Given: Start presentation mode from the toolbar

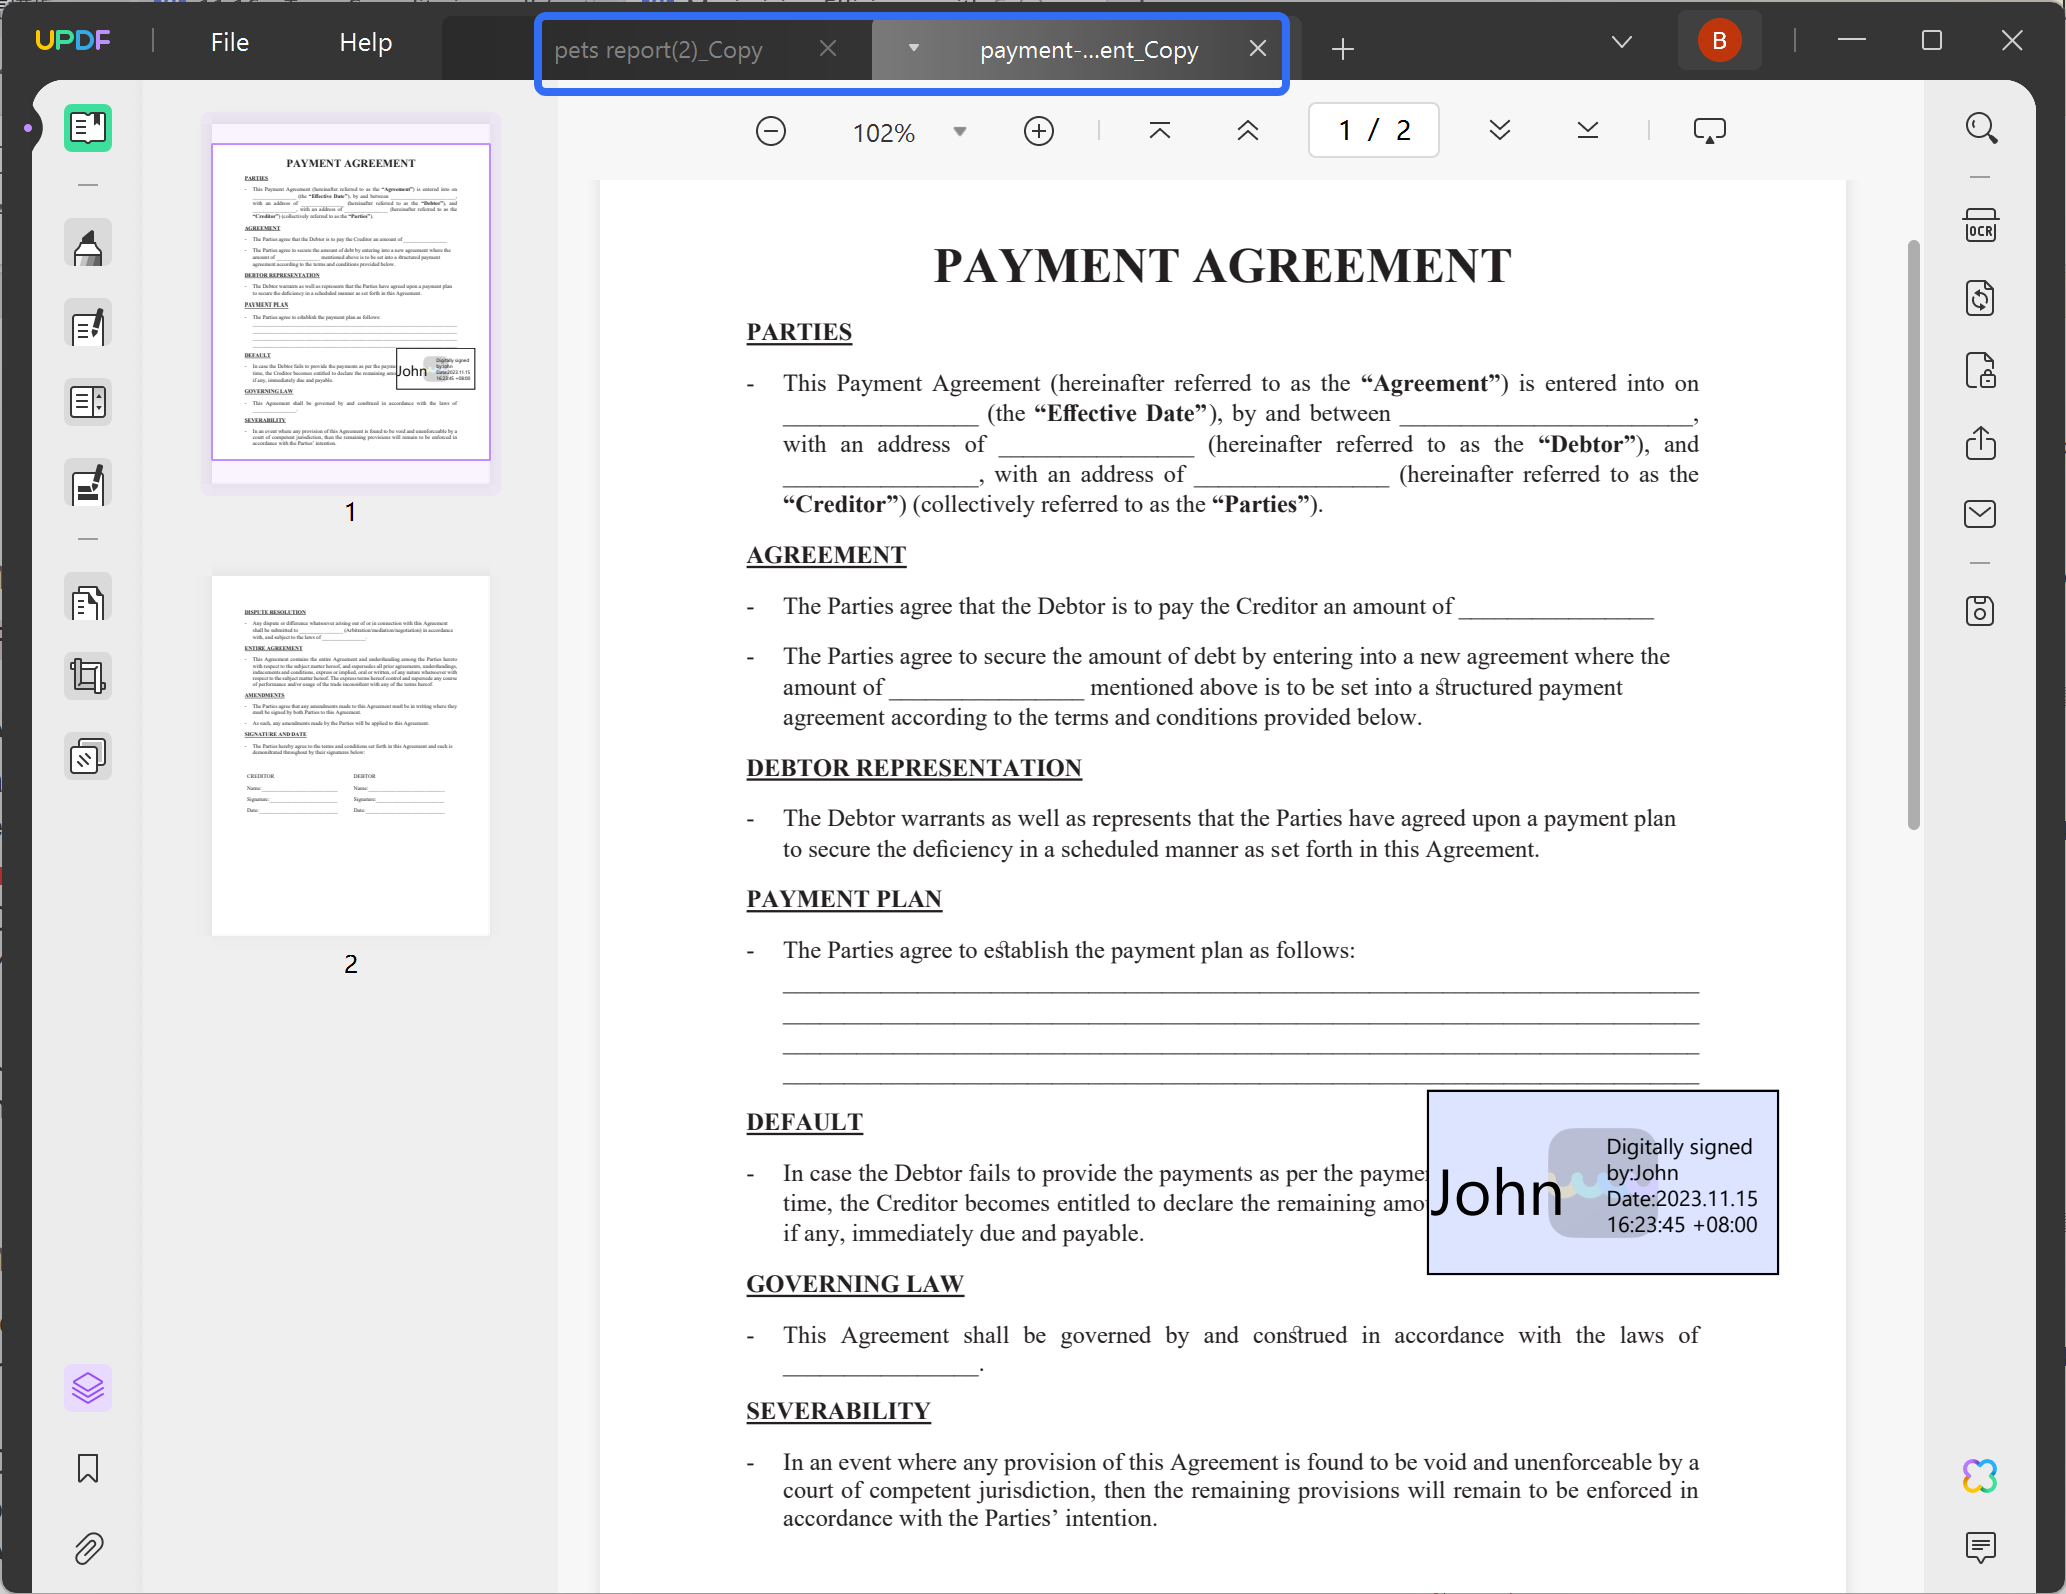Looking at the screenshot, I should tap(1710, 129).
